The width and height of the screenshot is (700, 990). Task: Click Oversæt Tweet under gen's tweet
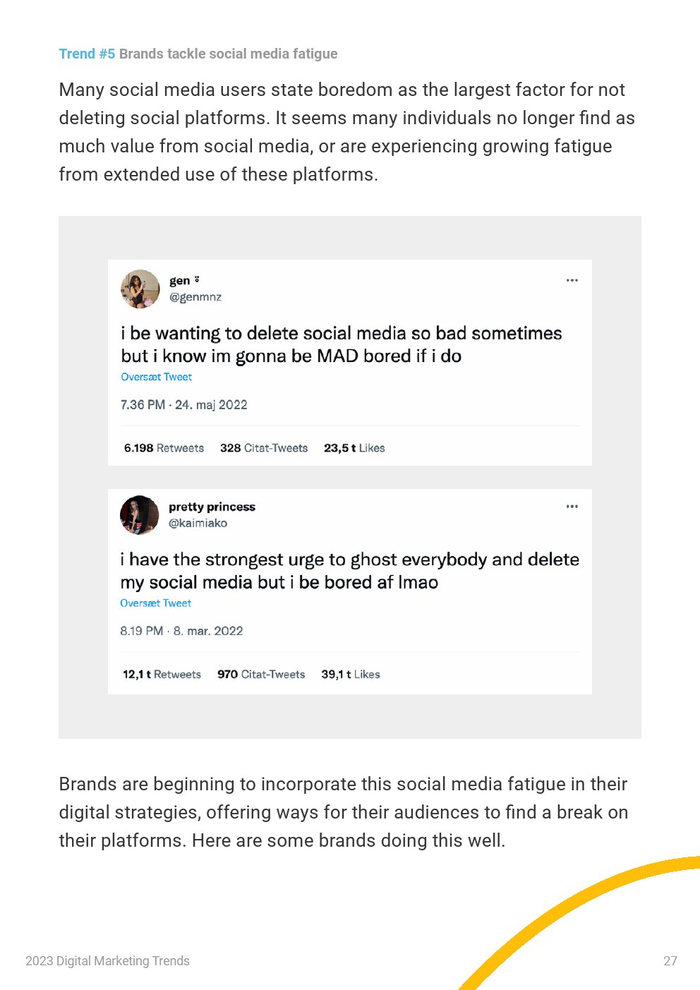coord(156,377)
